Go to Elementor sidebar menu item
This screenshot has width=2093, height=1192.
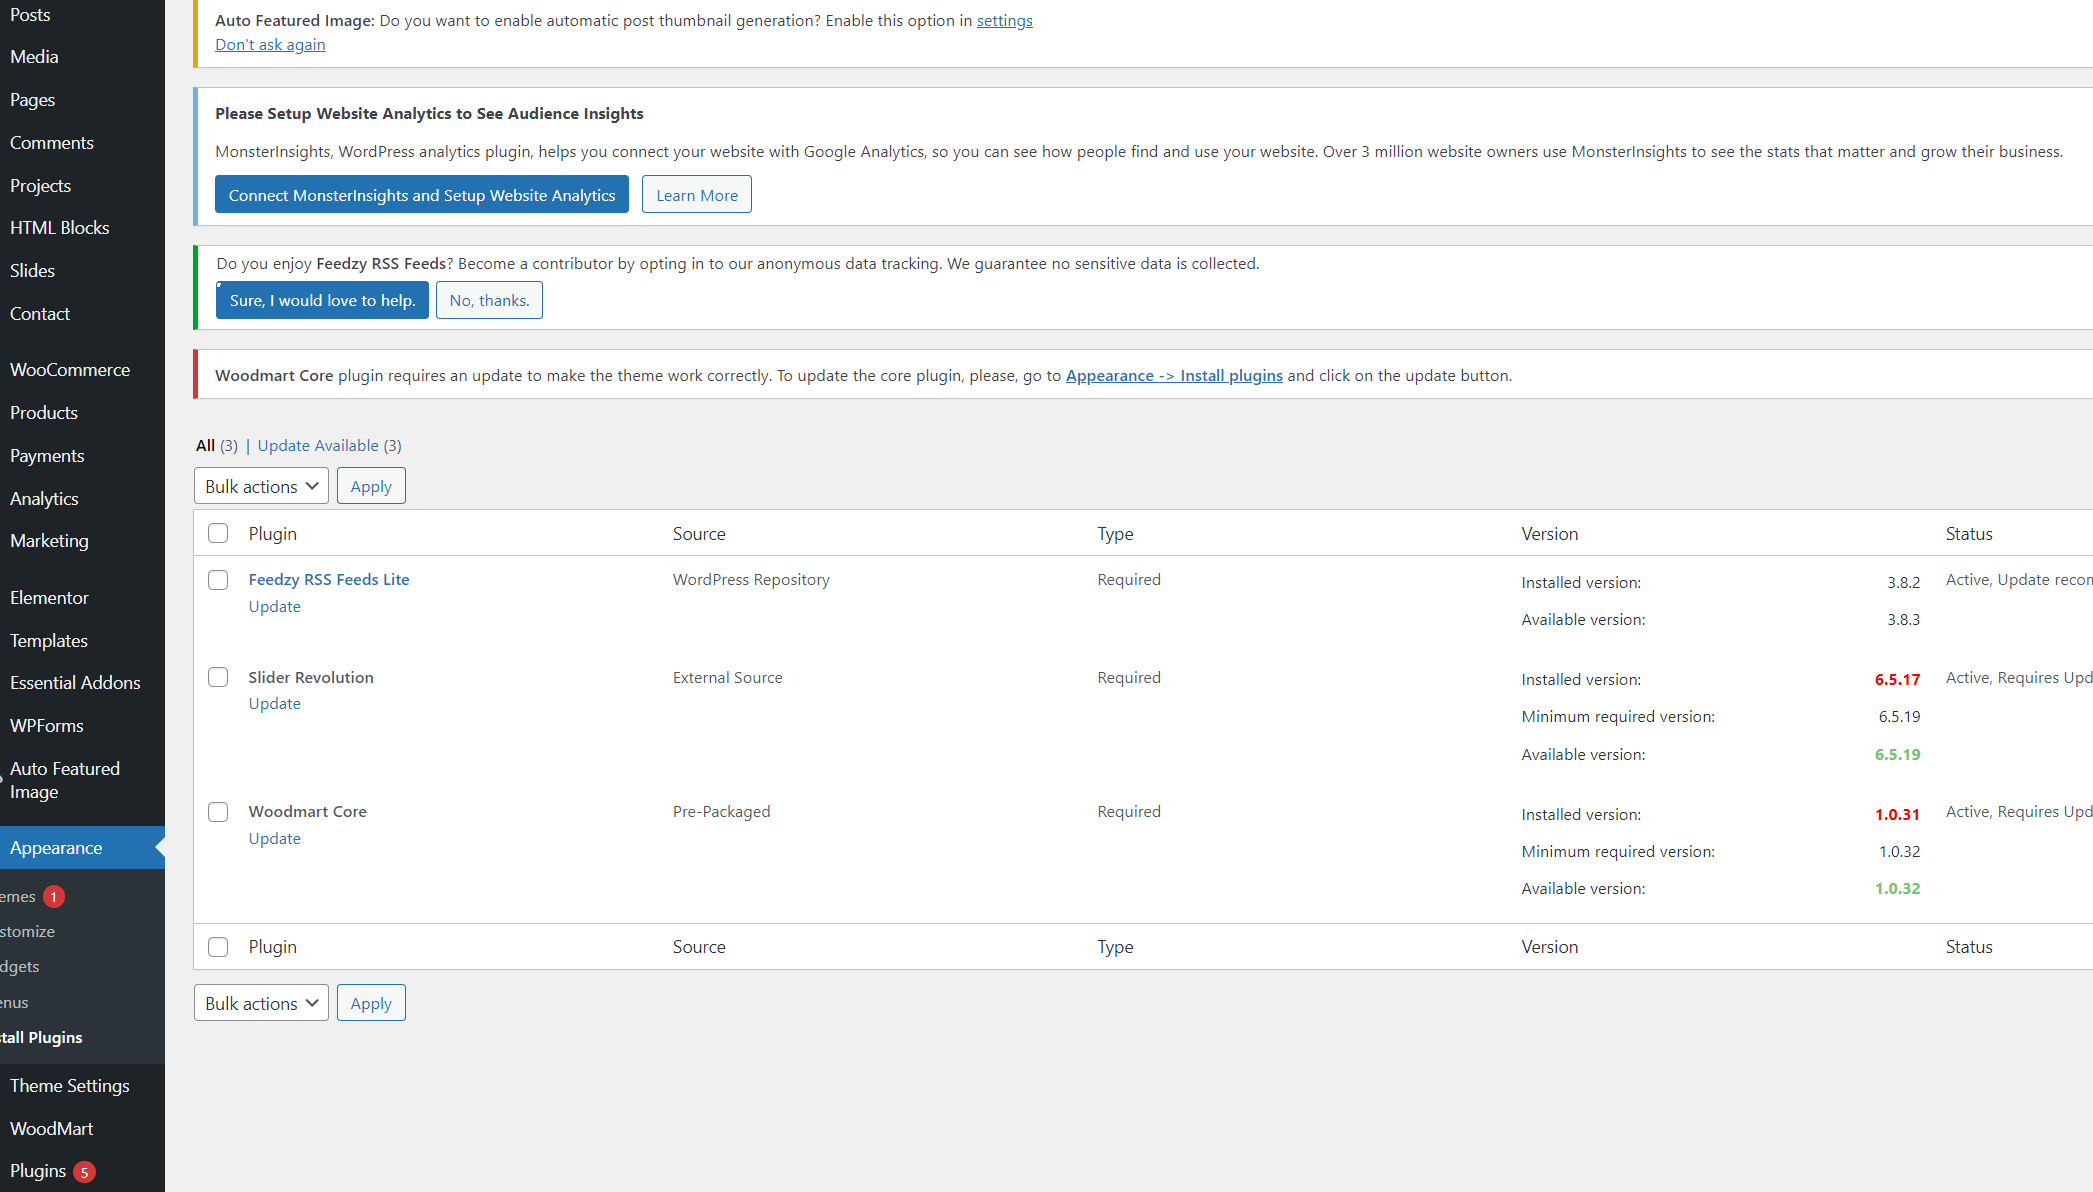click(50, 597)
